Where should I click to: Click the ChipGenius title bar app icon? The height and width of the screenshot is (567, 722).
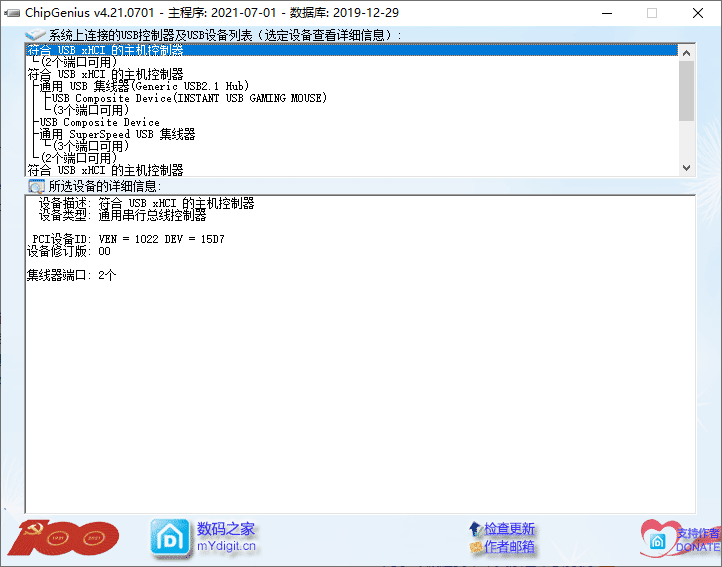(x=12, y=13)
